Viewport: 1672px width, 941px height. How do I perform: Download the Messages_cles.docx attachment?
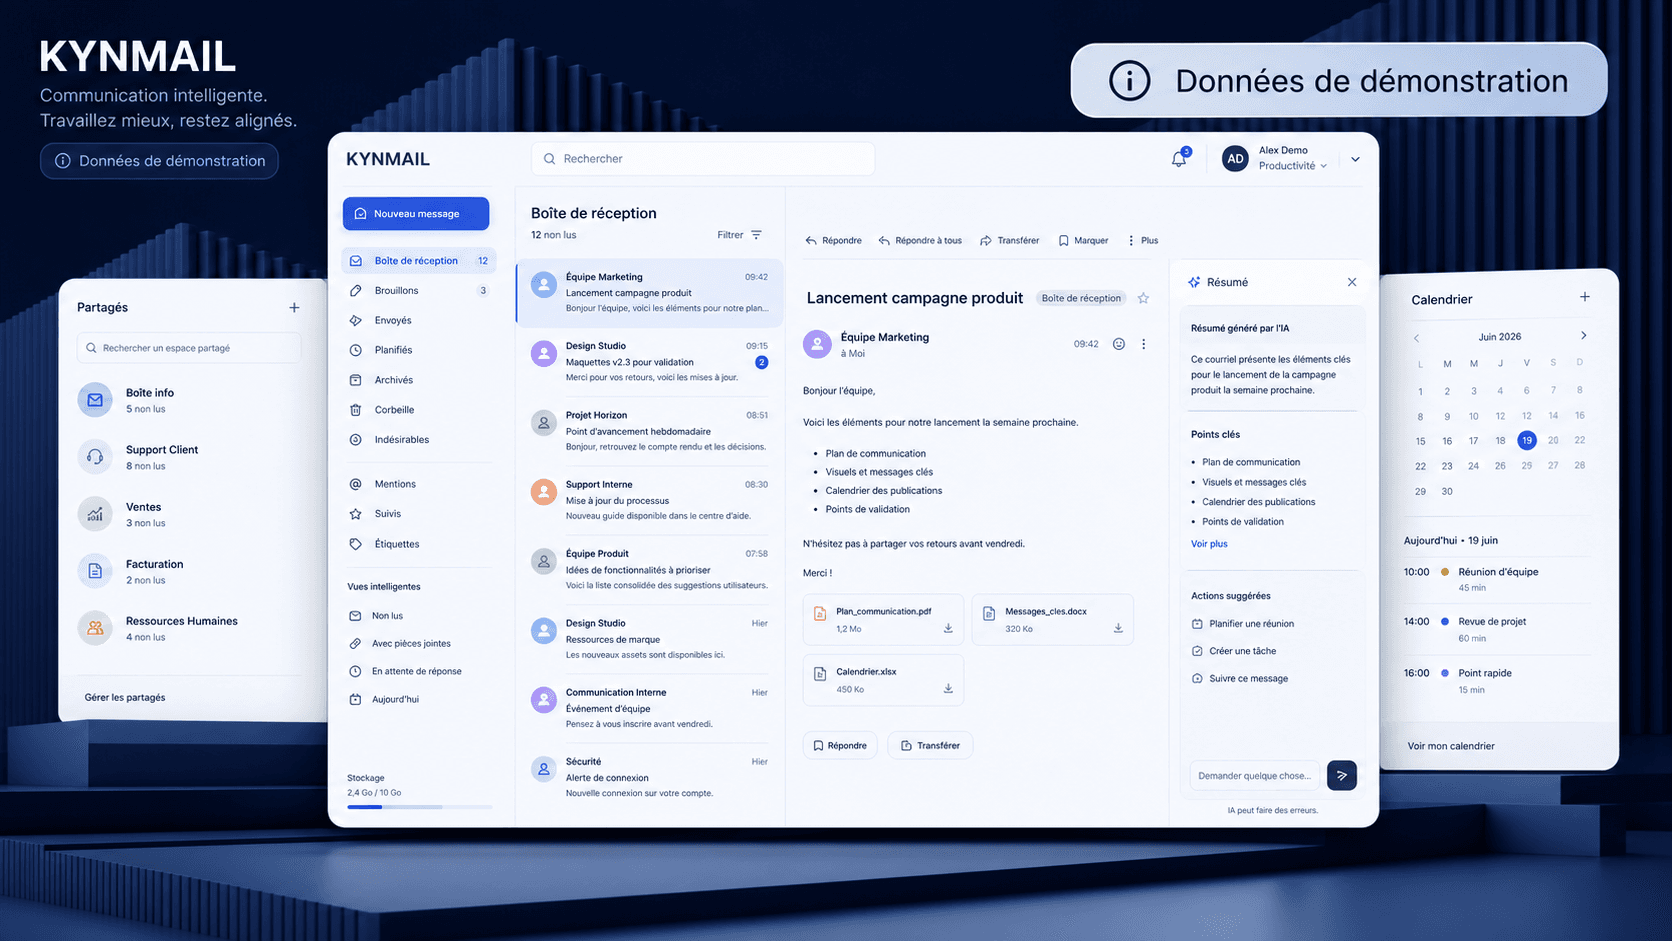point(1118,629)
